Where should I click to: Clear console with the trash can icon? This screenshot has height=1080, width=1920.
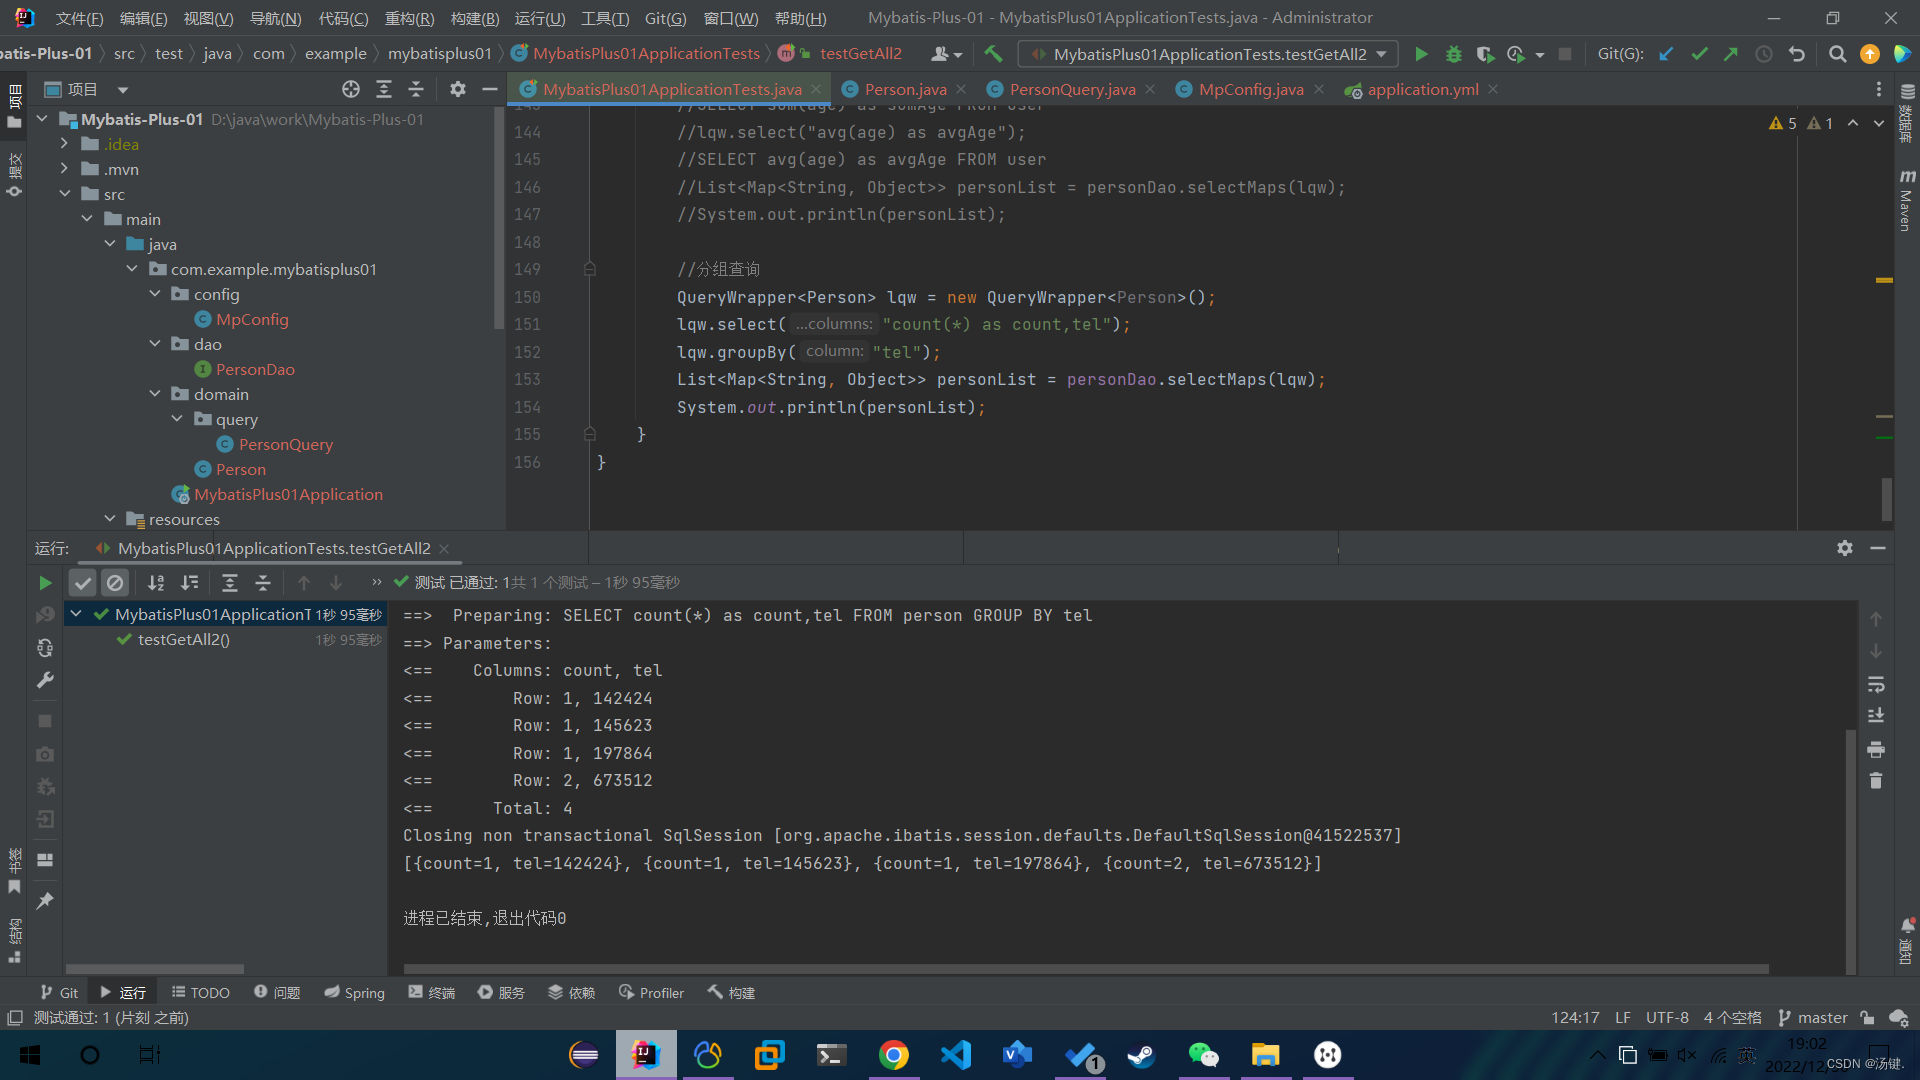point(1876,781)
